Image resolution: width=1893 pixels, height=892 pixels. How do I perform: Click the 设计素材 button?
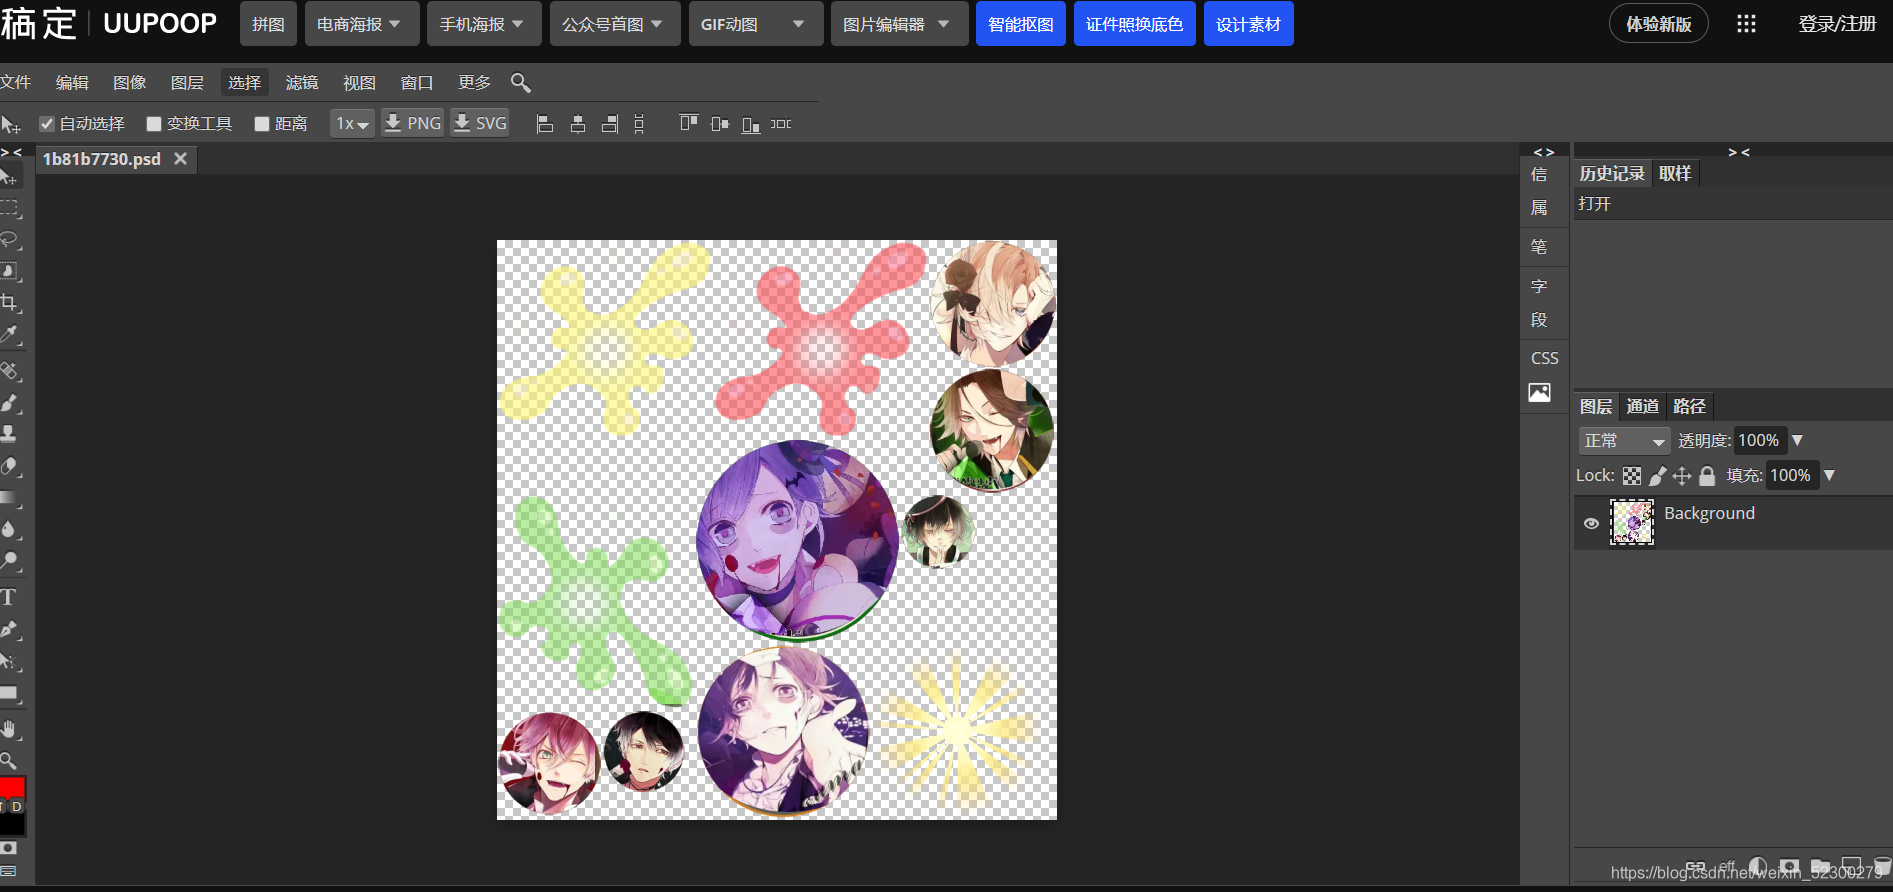[x=1249, y=24]
